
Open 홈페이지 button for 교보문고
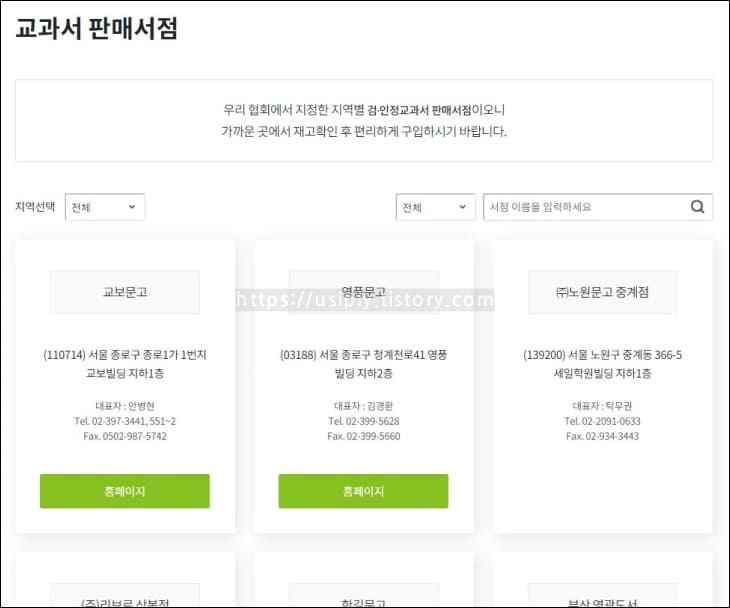tap(125, 491)
